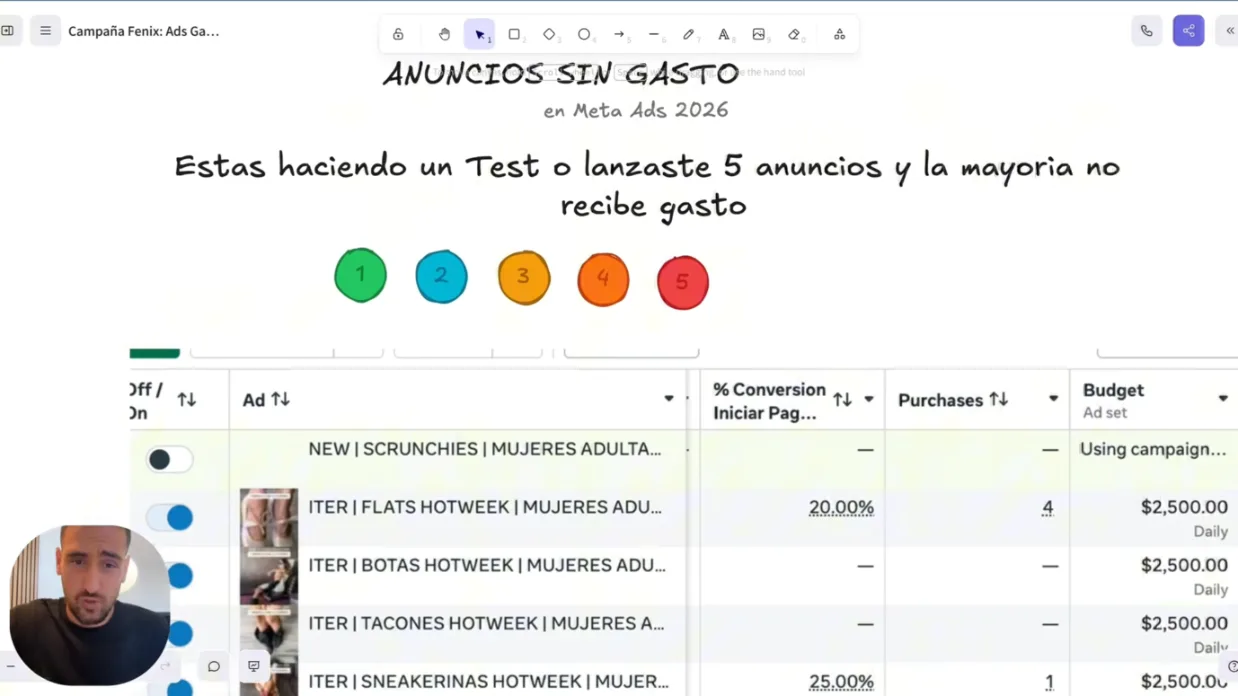Select the cyan circle number 2

coord(441,276)
